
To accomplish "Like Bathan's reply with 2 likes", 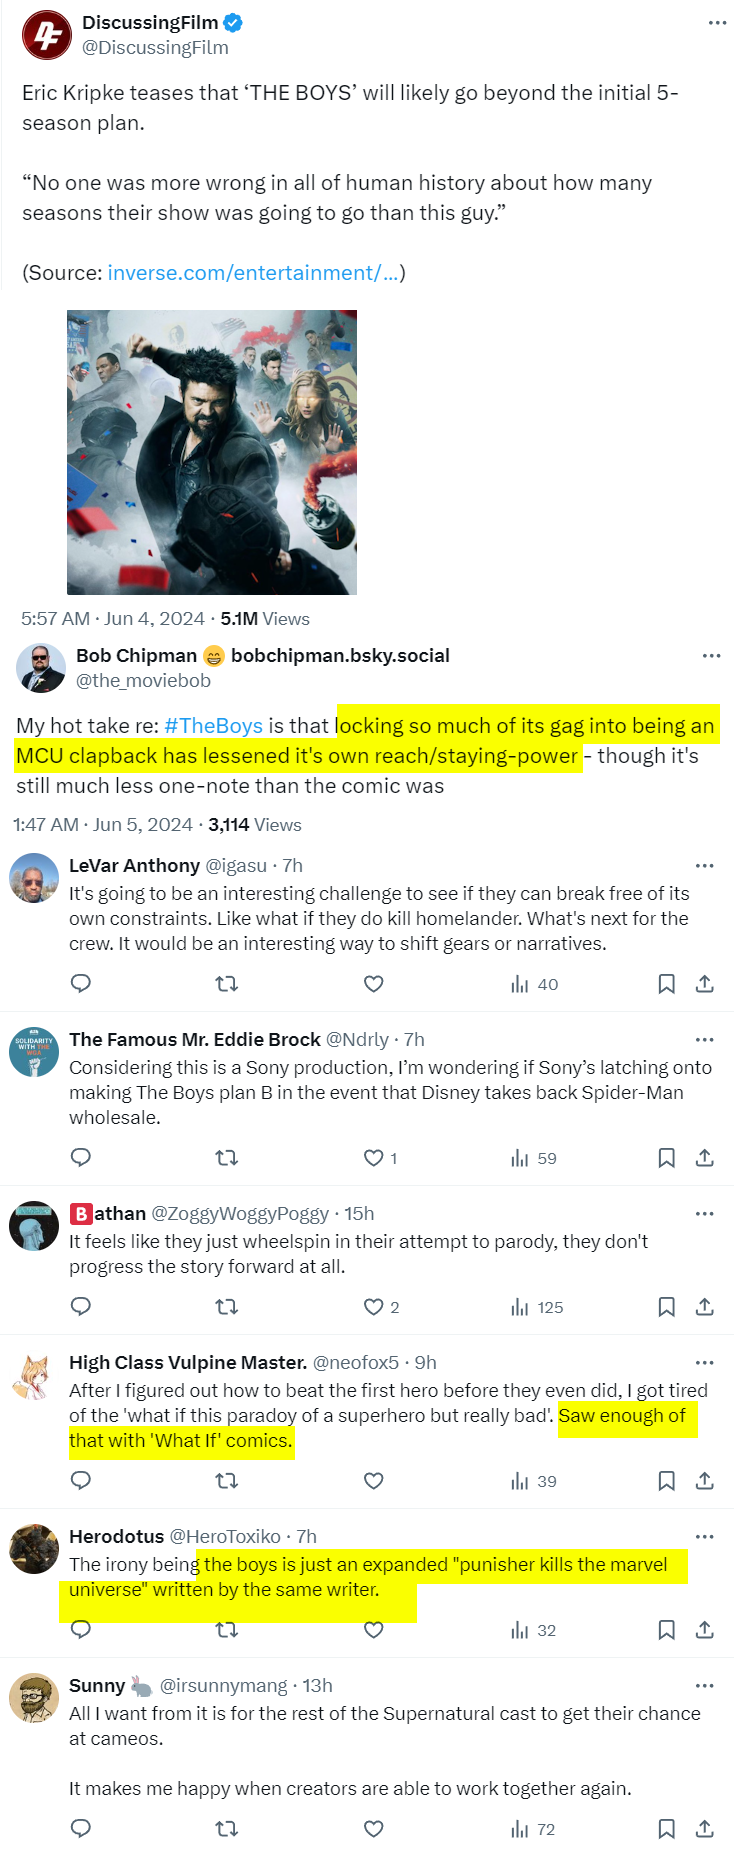I will 374,1307.
